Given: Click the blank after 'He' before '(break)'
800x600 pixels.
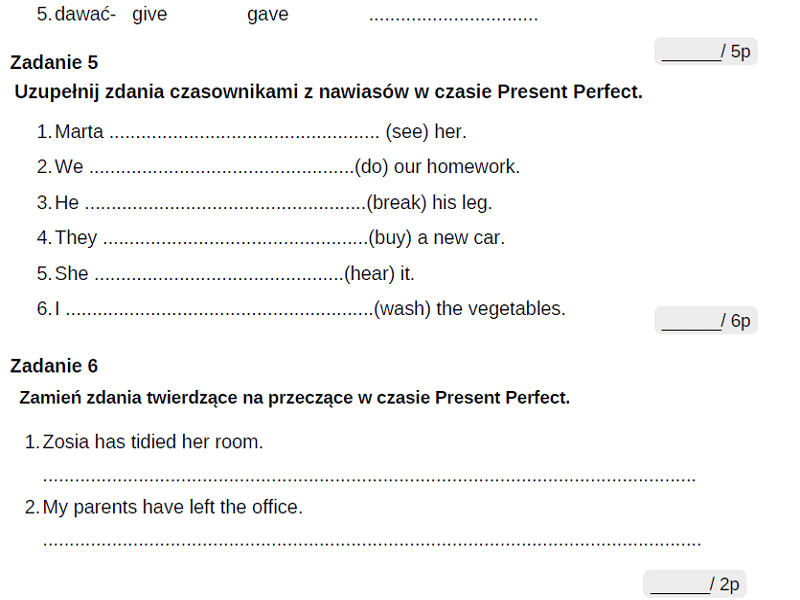Looking at the screenshot, I should [225, 204].
